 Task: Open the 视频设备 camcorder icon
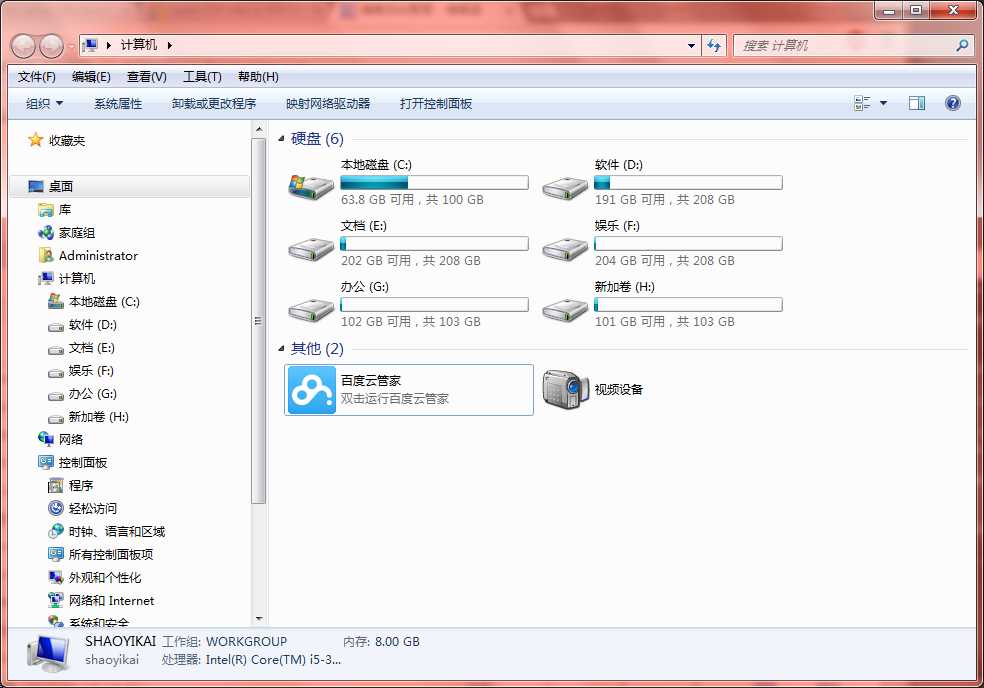[x=565, y=389]
